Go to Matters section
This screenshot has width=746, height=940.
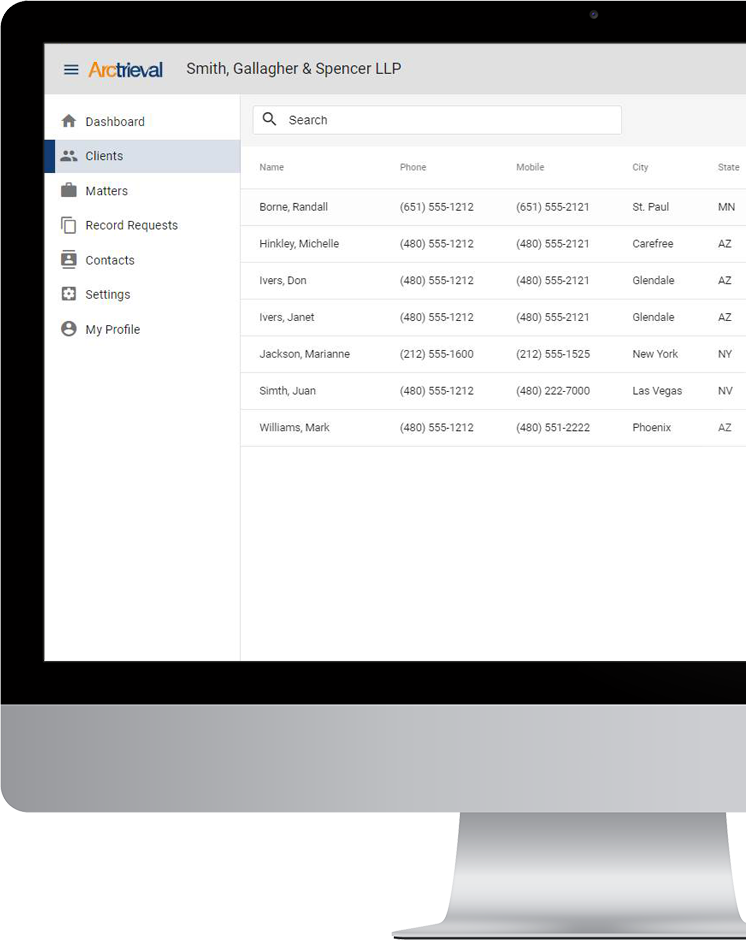point(143,191)
